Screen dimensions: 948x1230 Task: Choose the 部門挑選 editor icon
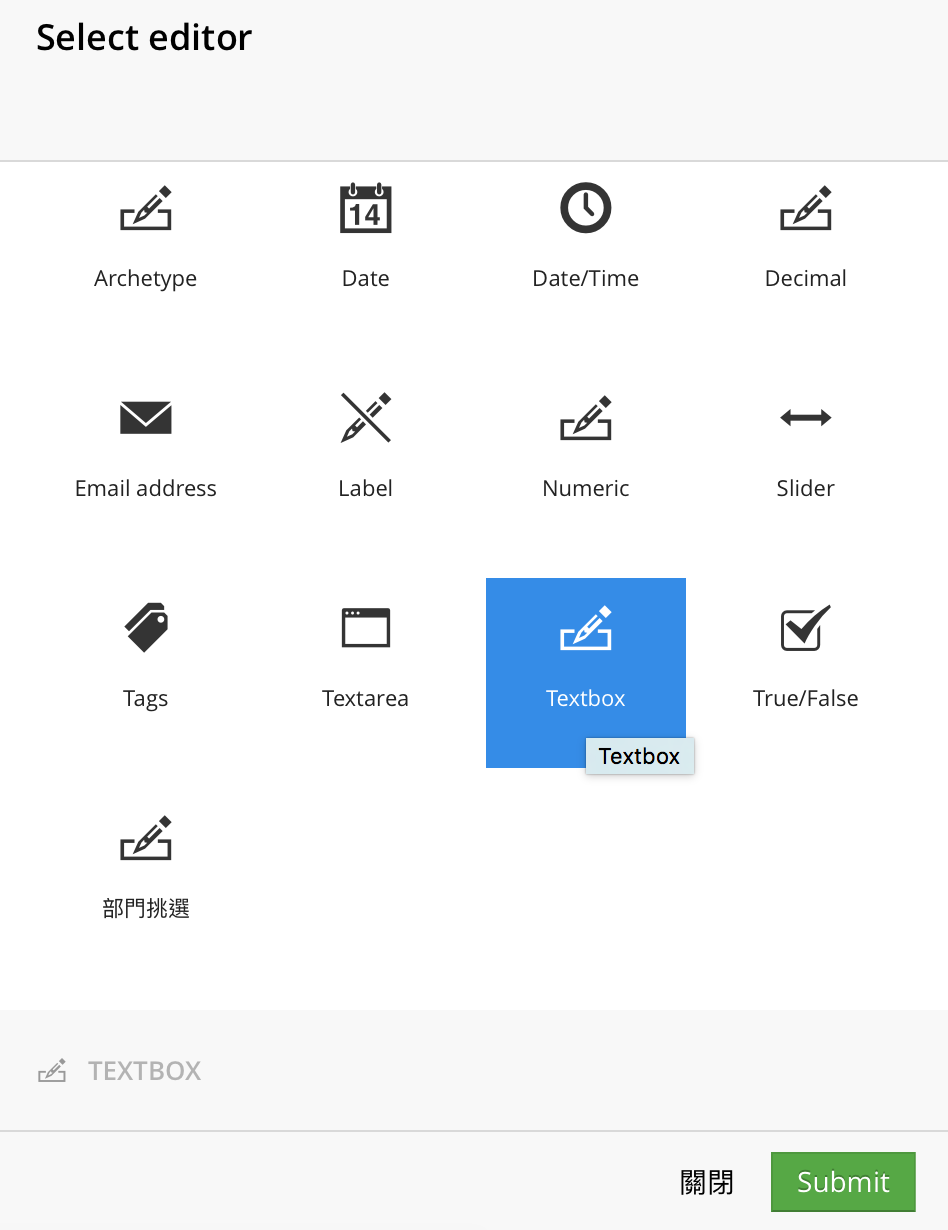(146, 838)
